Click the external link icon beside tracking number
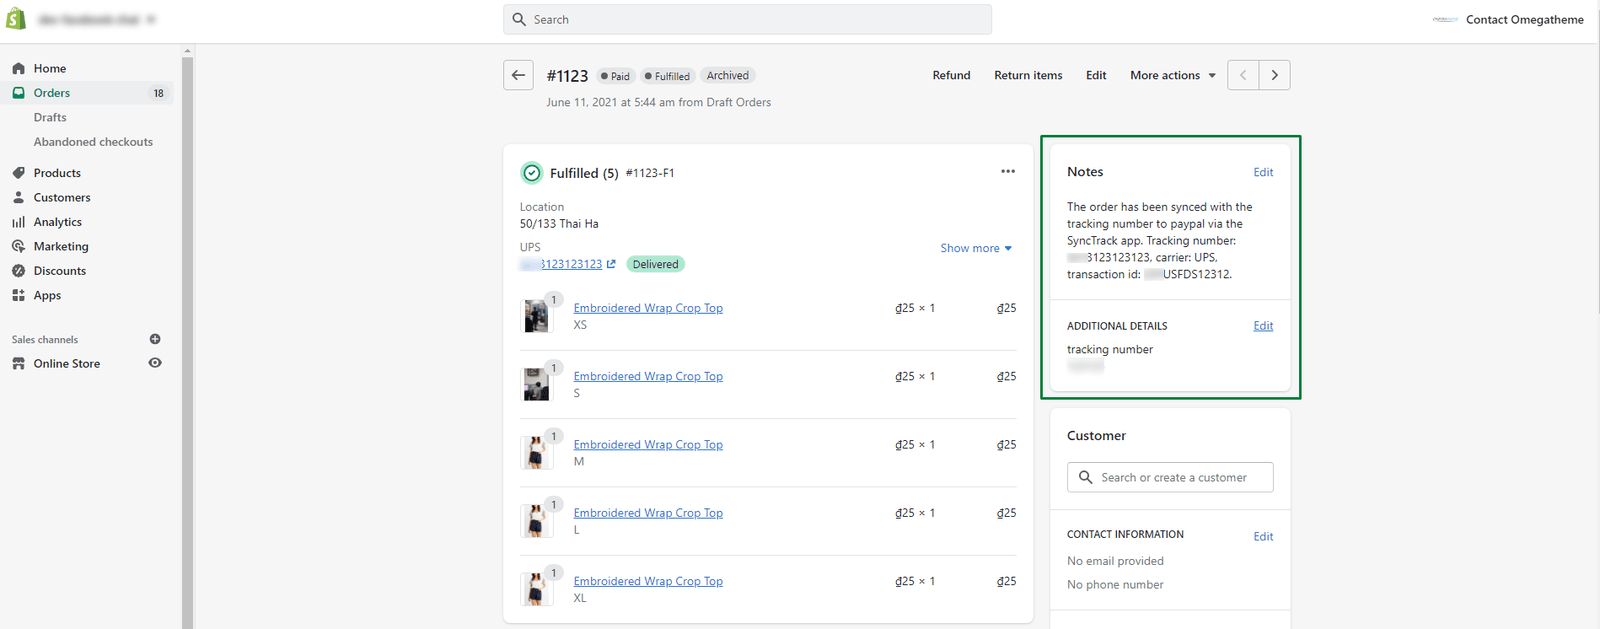 (611, 264)
